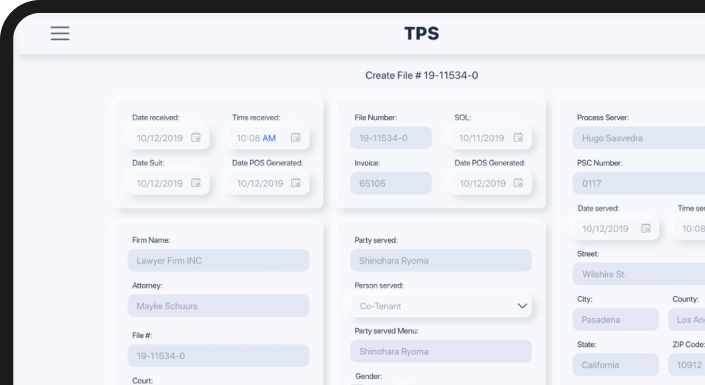Open calendar icon in Date received field
The height and width of the screenshot is (385, 705).
tap(196, 138)
